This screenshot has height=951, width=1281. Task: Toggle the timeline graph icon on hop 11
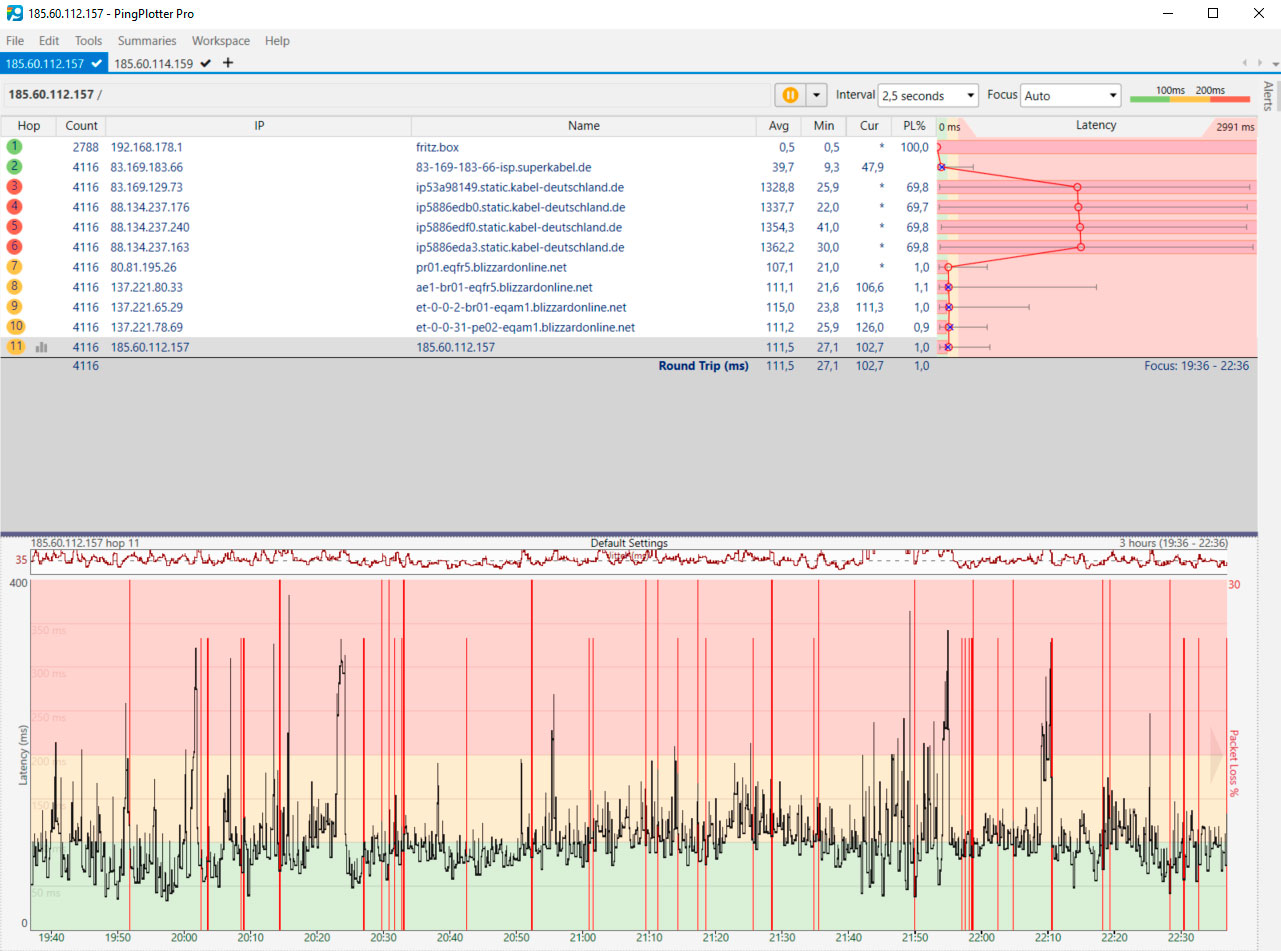click(41, 347)
